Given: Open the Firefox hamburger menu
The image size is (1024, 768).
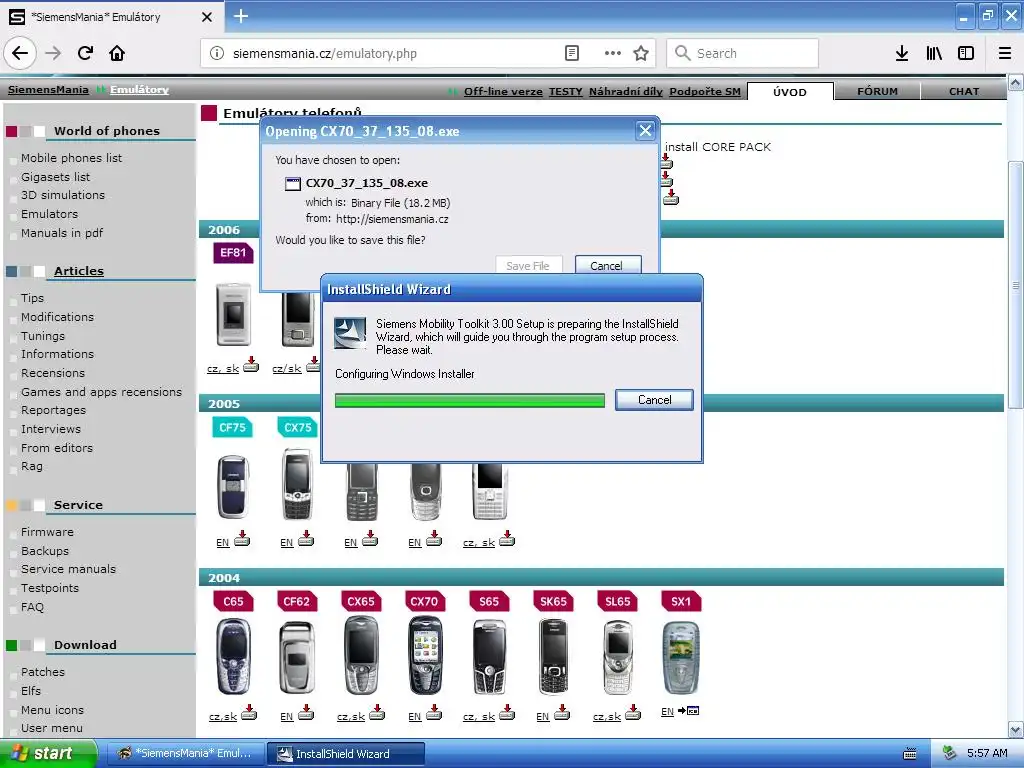Looking at the screenshot, I should (1005, 53).
